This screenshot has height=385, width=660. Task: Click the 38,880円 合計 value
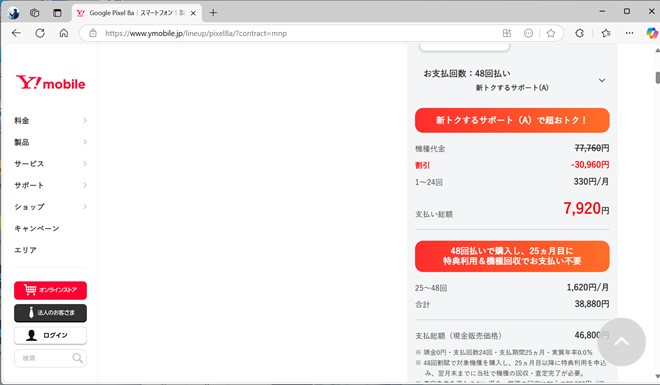(592, 304)
